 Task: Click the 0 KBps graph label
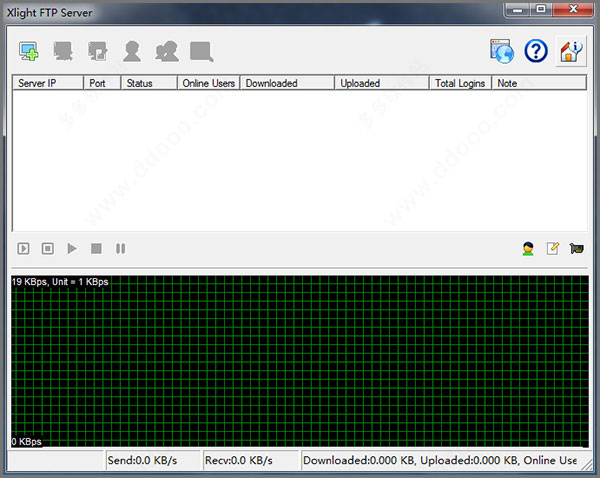(x=26, y=442)
